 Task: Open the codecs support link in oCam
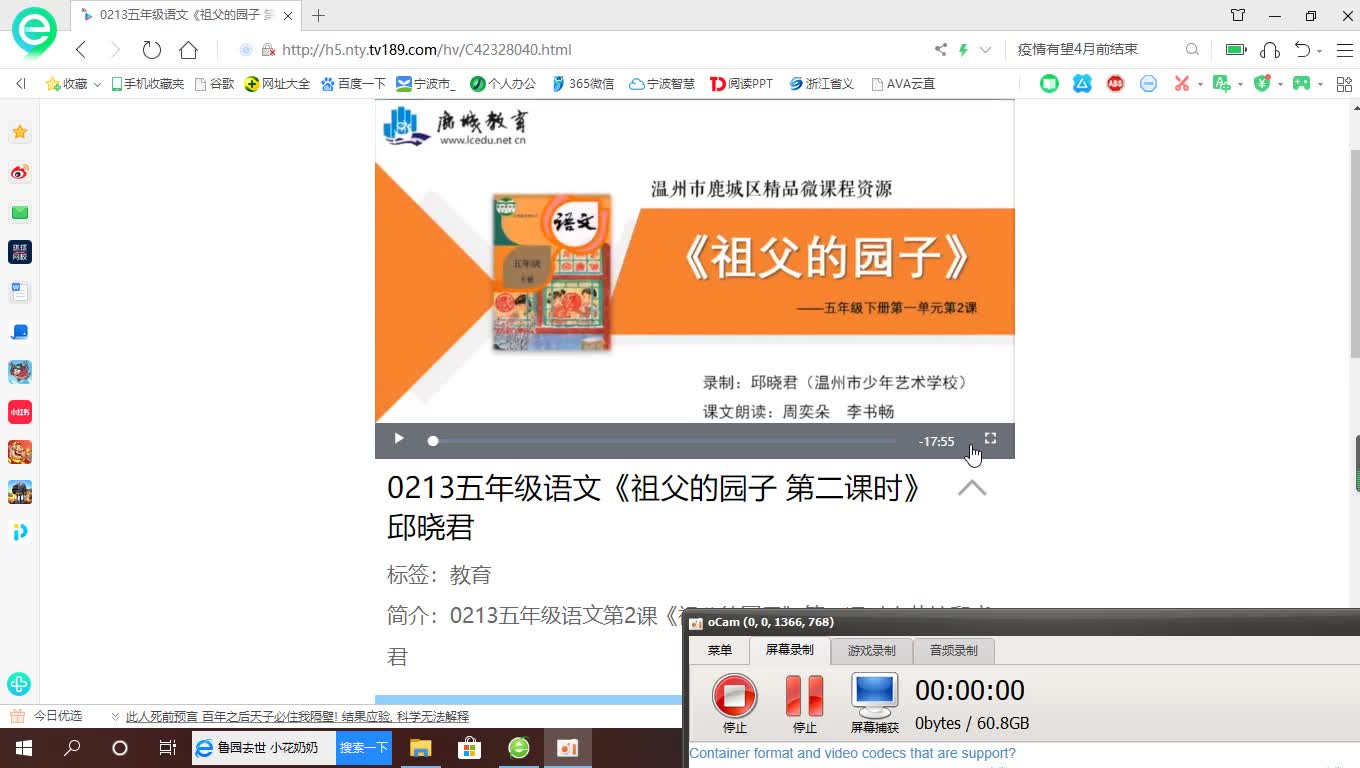tap(852, 753)
